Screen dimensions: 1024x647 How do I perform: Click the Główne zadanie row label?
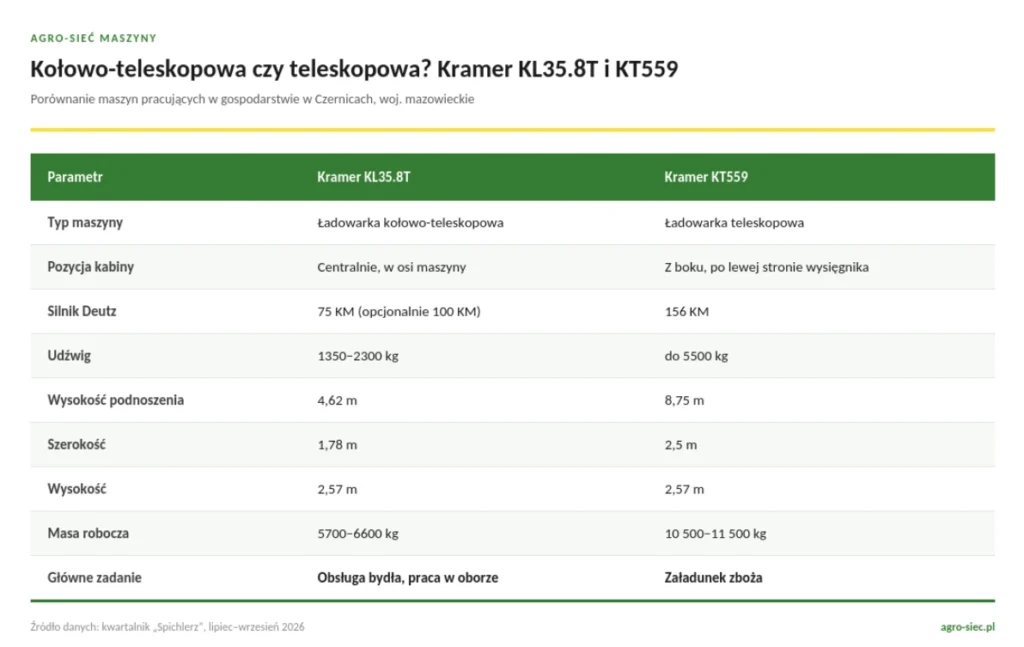point(95,578)
